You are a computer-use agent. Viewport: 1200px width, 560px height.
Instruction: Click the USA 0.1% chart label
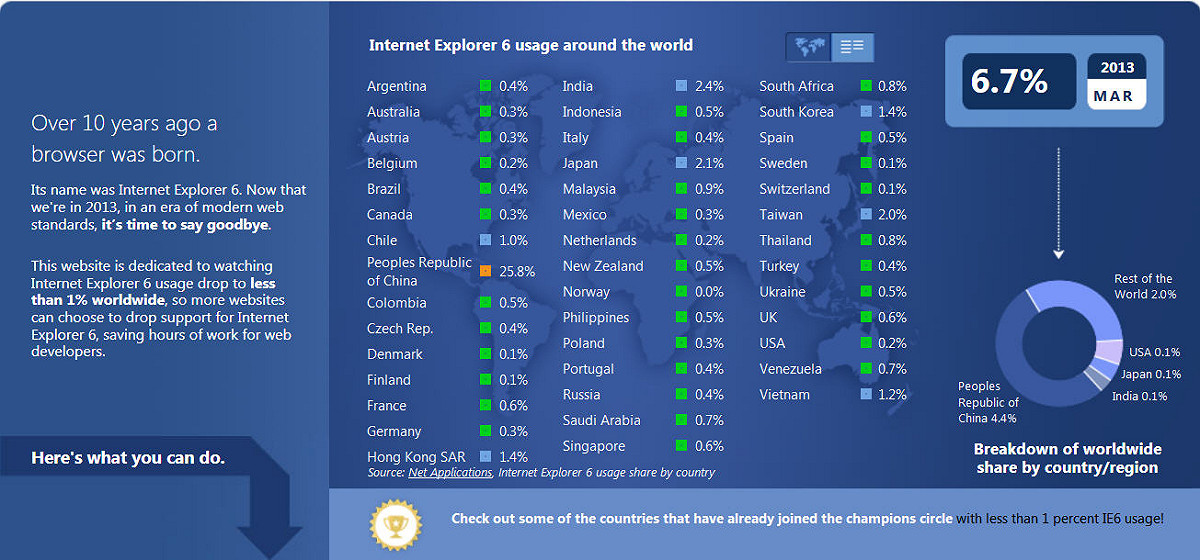click(x=1155, y=352)
